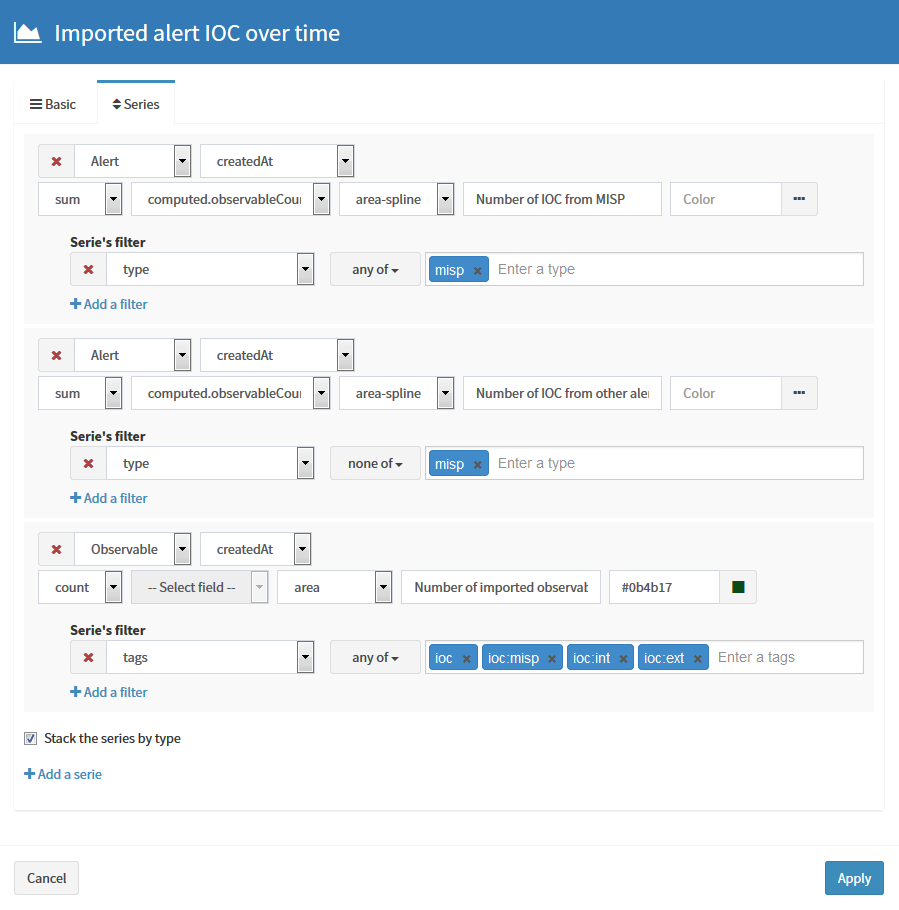Click the dark green color swatch
899x910 pixels.
pyautogui.click(x=738, y=587)
